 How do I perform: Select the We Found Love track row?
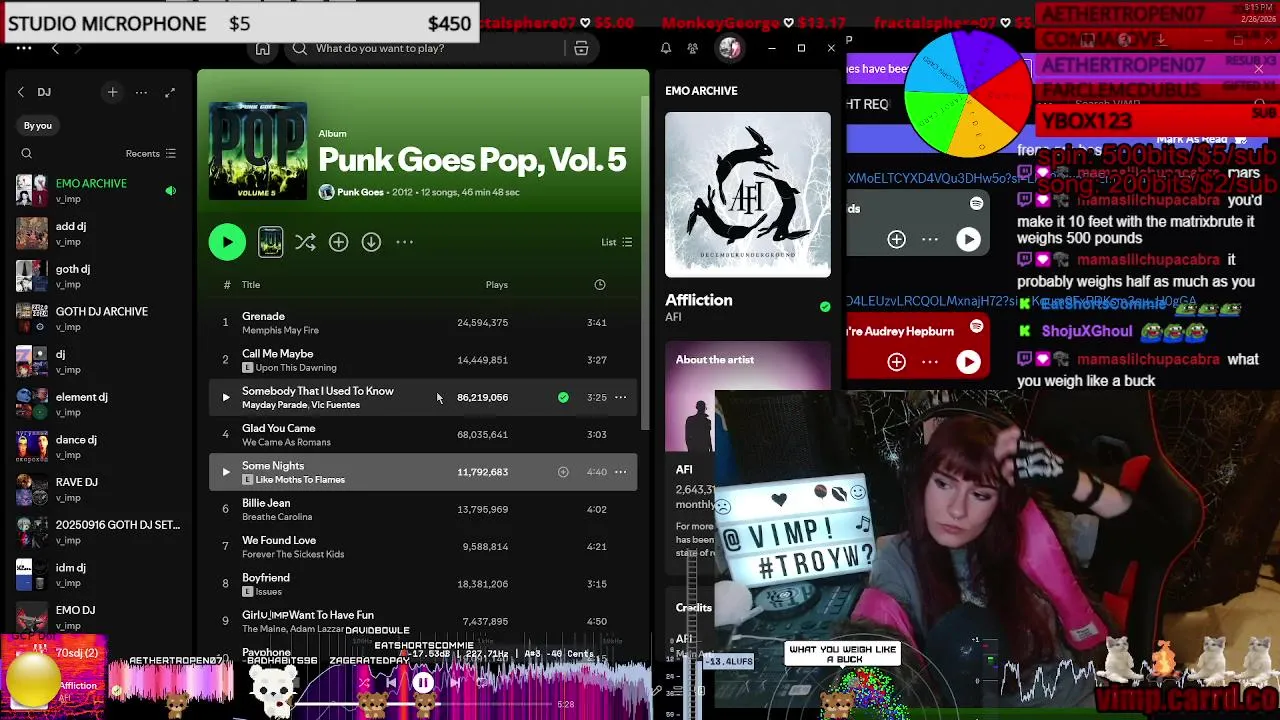point(423,547)
